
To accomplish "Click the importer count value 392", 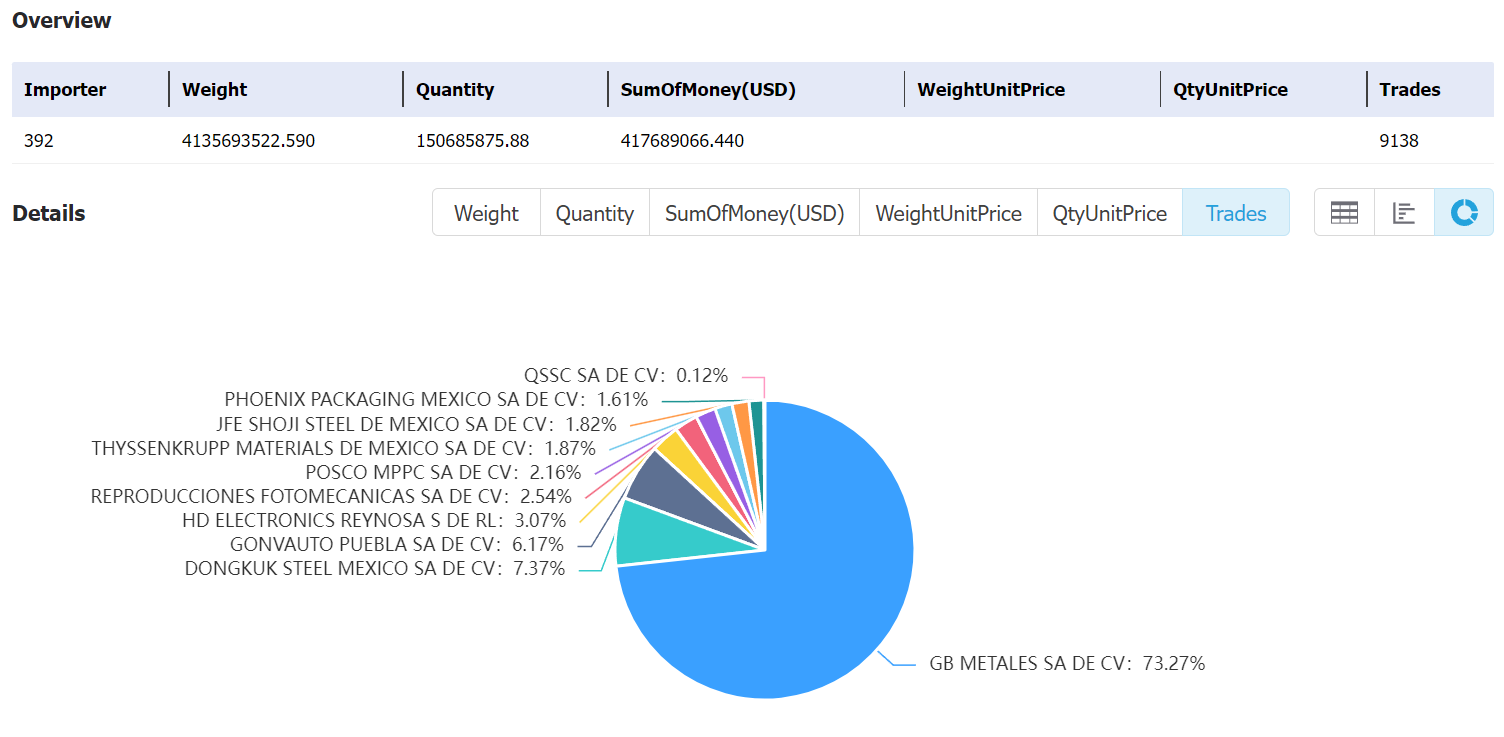I will (x=39, y=141).
